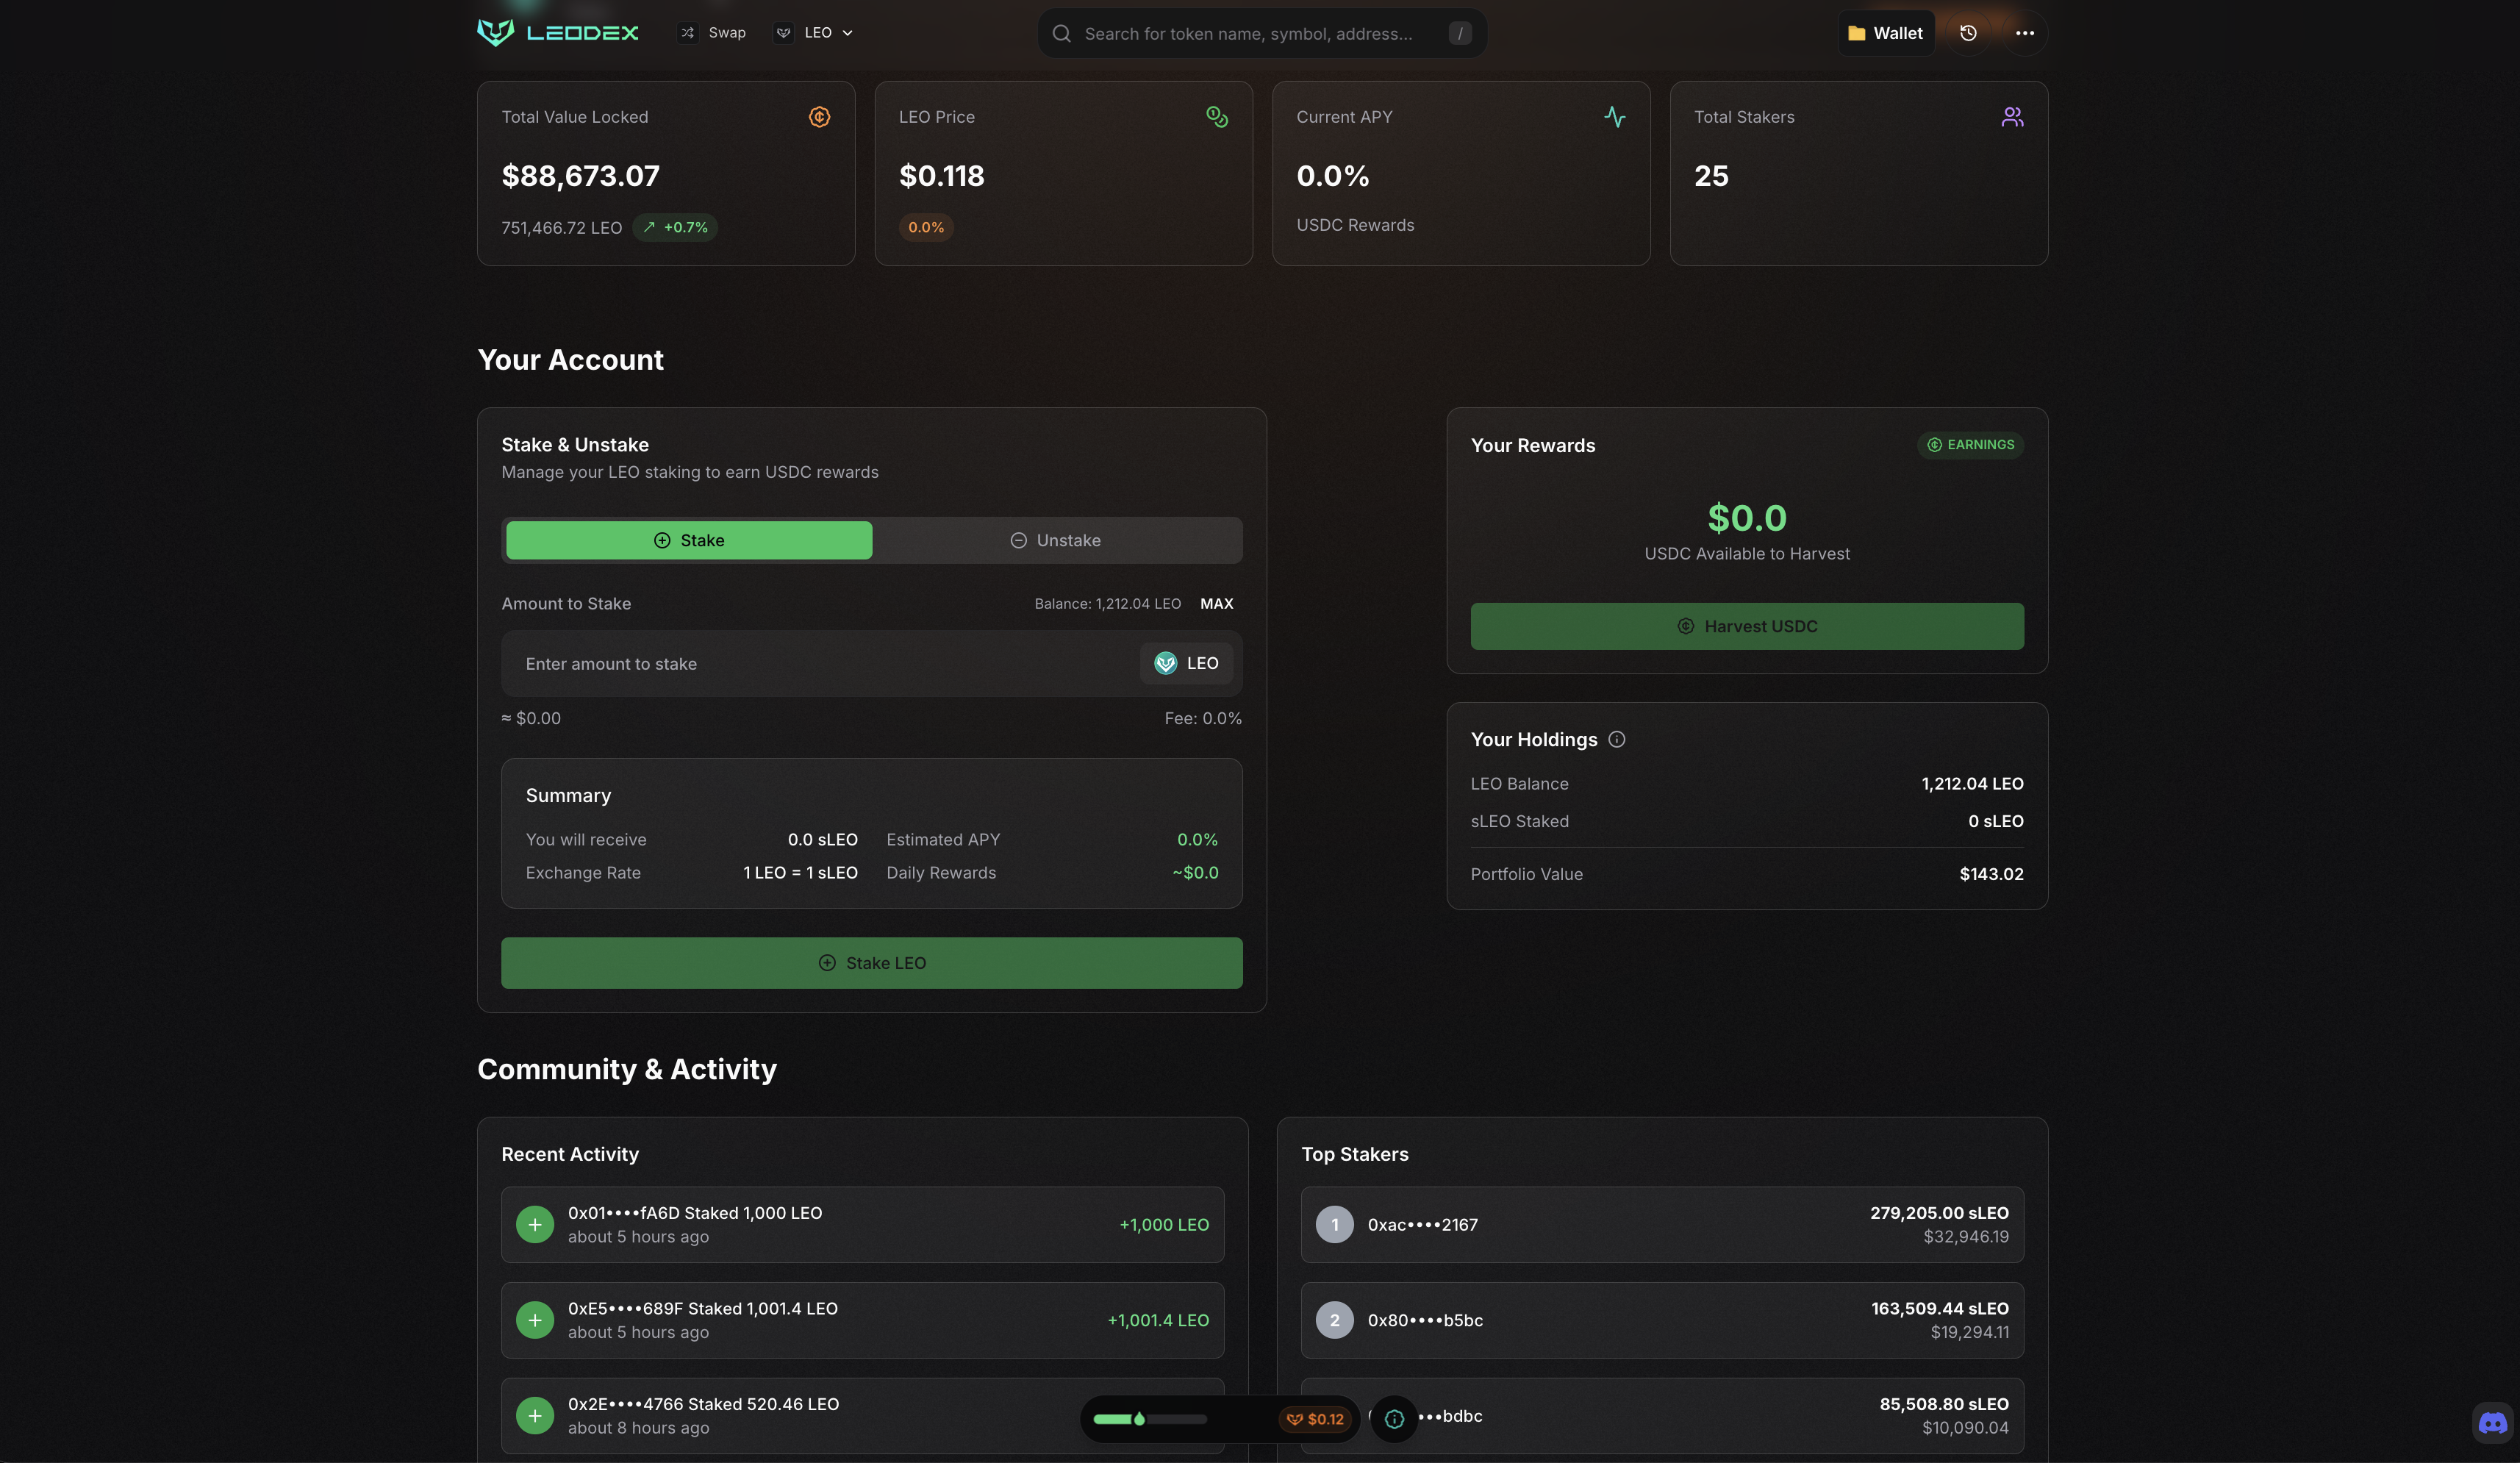Open the Discord chat button
The width and height of the screenshot is (2520, 1463).
pyautogui.click(x=2493, y=1422)
